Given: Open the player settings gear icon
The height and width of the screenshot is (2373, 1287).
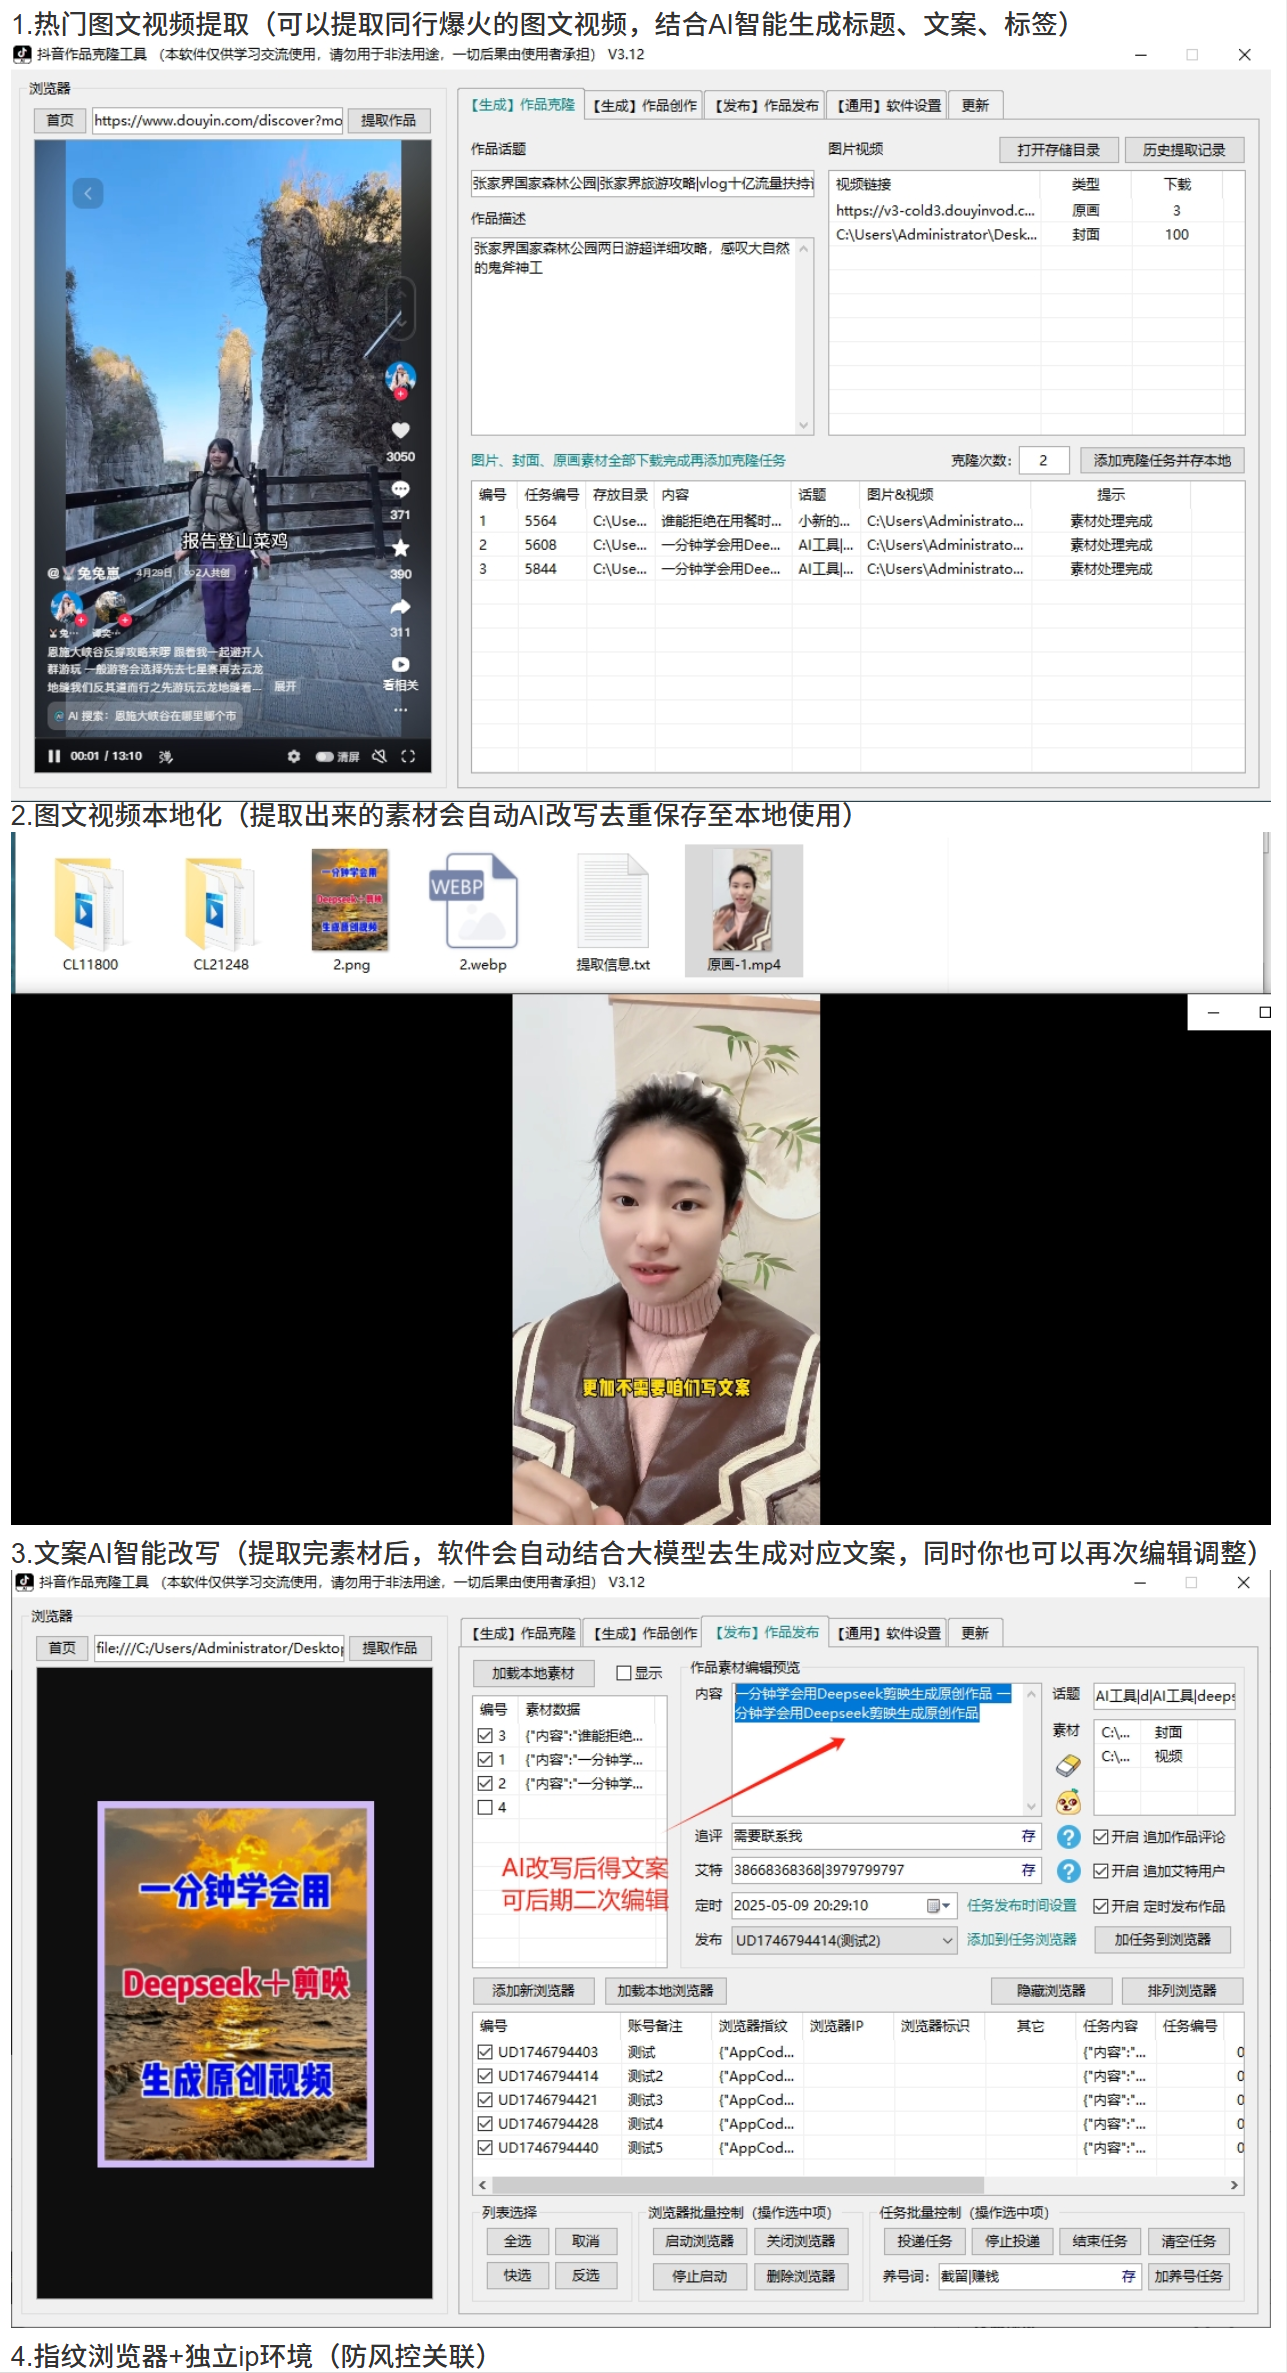Looking at the screenshot, I should (x=293, y=756).
